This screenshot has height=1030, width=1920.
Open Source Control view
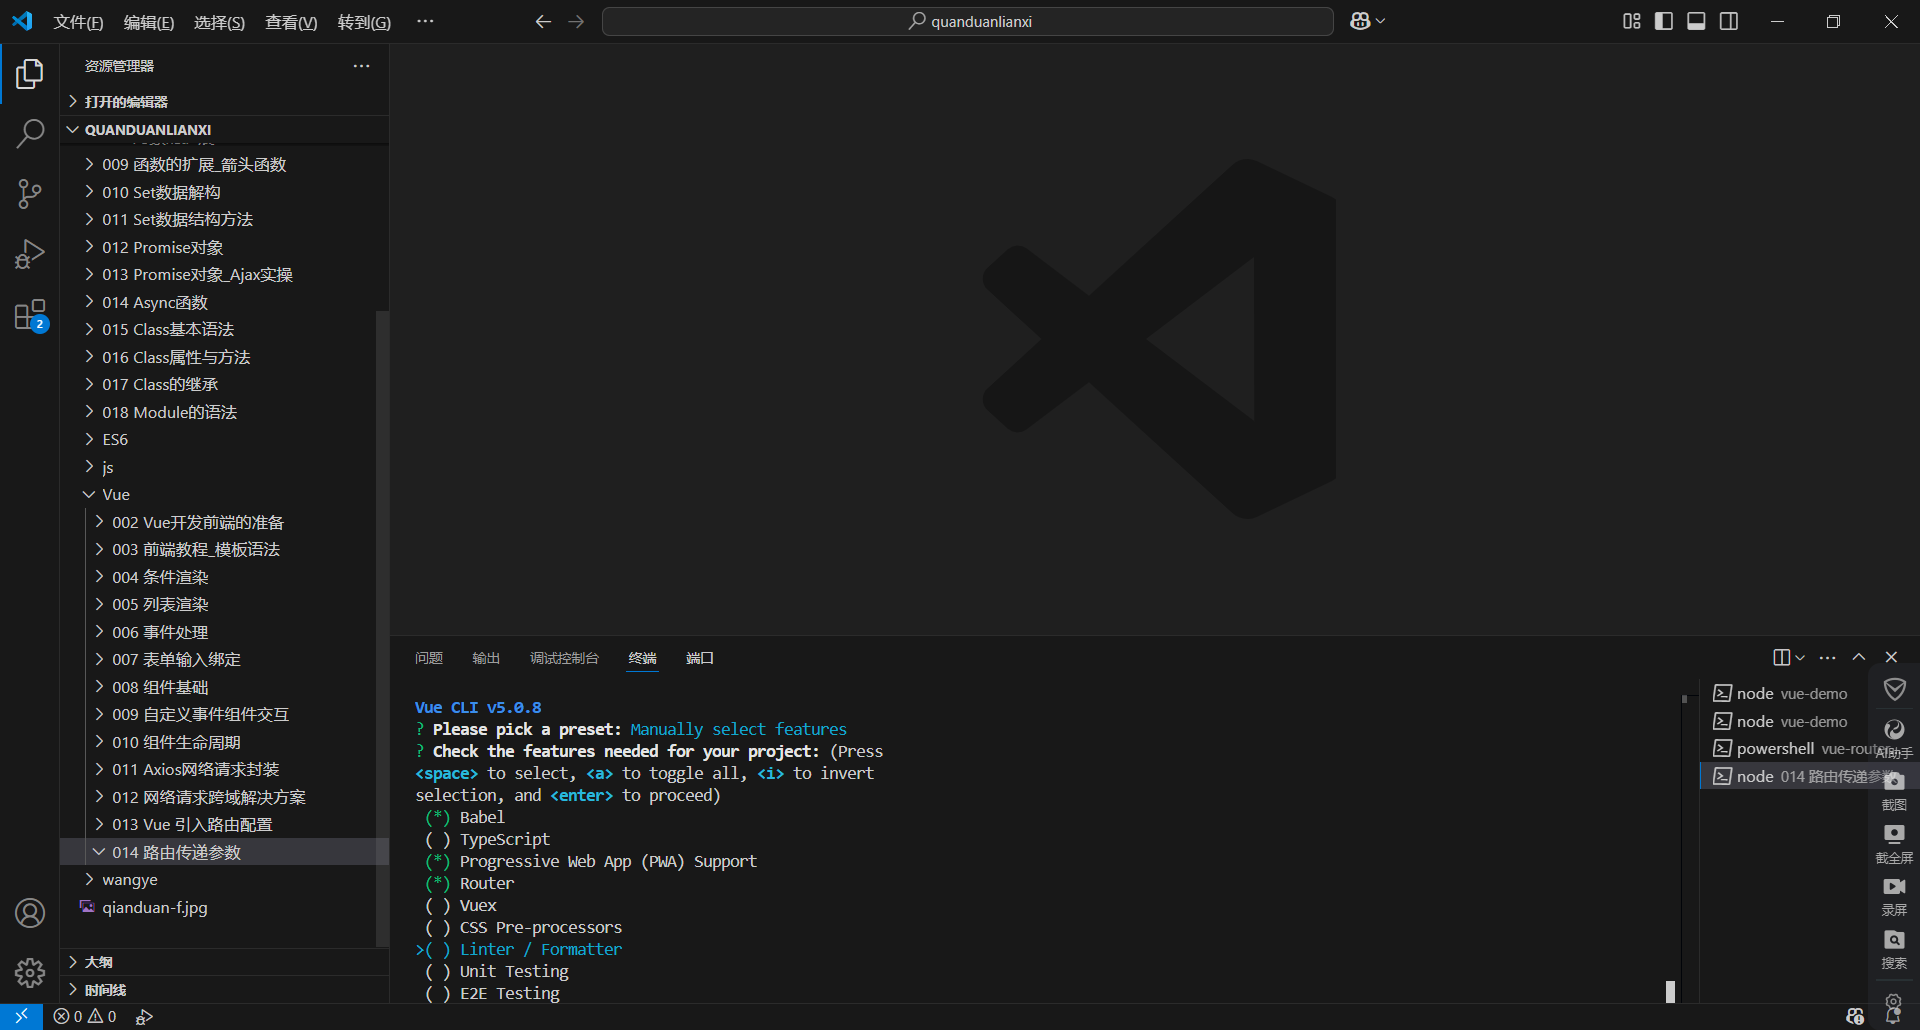[30, 194]
